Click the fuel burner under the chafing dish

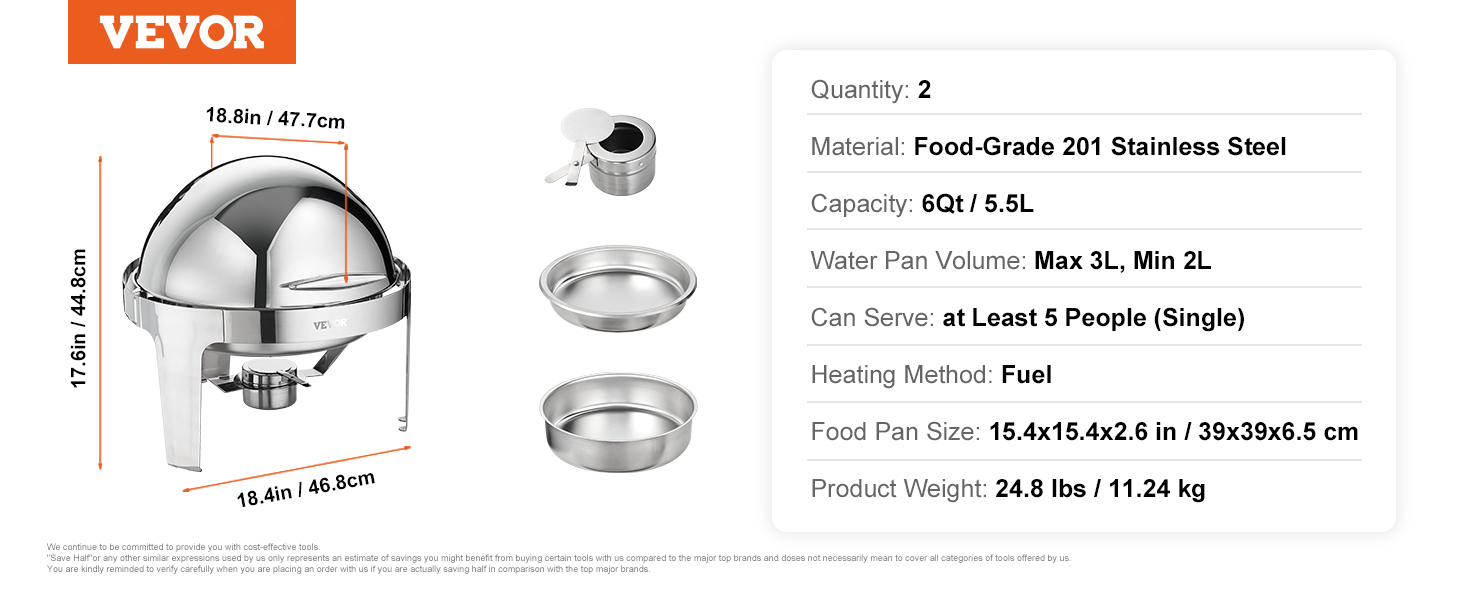[266, 385]
